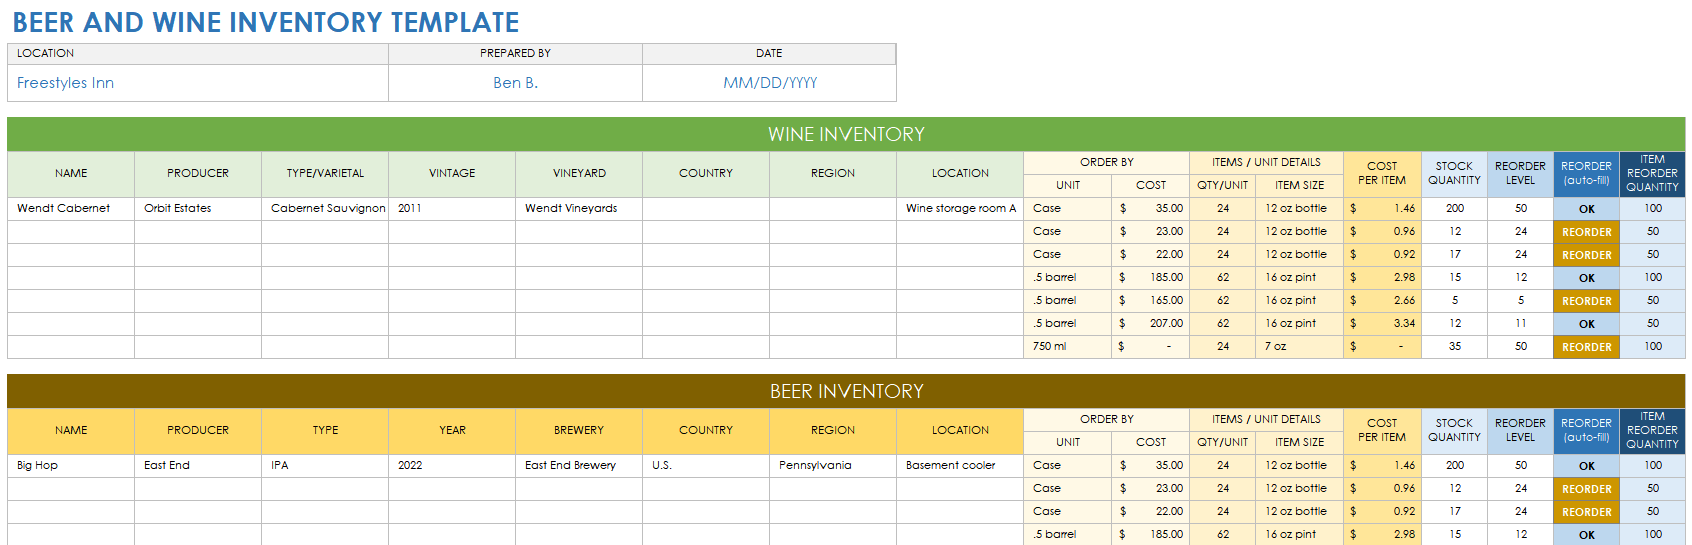Screen dimensions: 1692x545
Task: Select the 7 oz item size cell
Action: [x=1299, y=347]
